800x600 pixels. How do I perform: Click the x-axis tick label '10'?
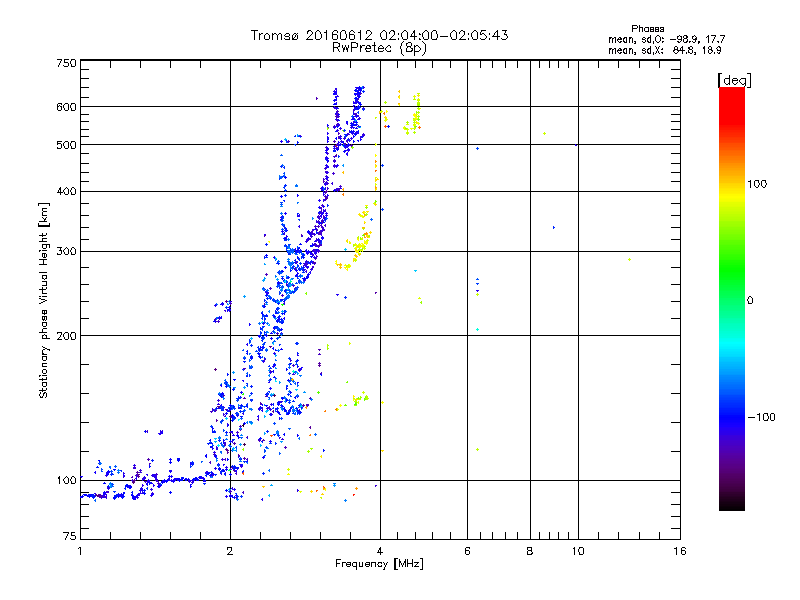pyautogui.click(x=578, y=551)
